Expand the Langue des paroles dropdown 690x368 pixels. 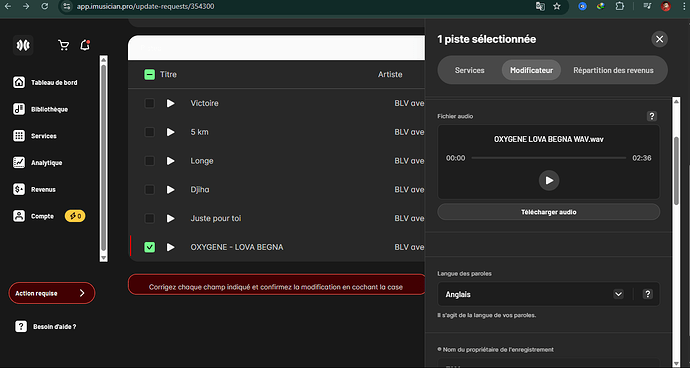(x=618, y=294)
